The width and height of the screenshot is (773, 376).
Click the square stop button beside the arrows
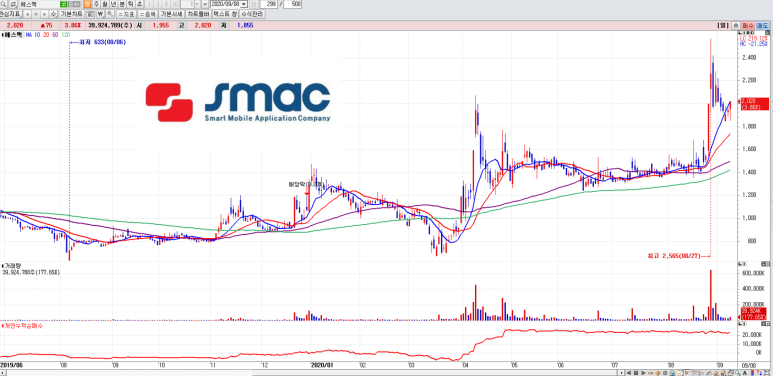tap(35, 14)
